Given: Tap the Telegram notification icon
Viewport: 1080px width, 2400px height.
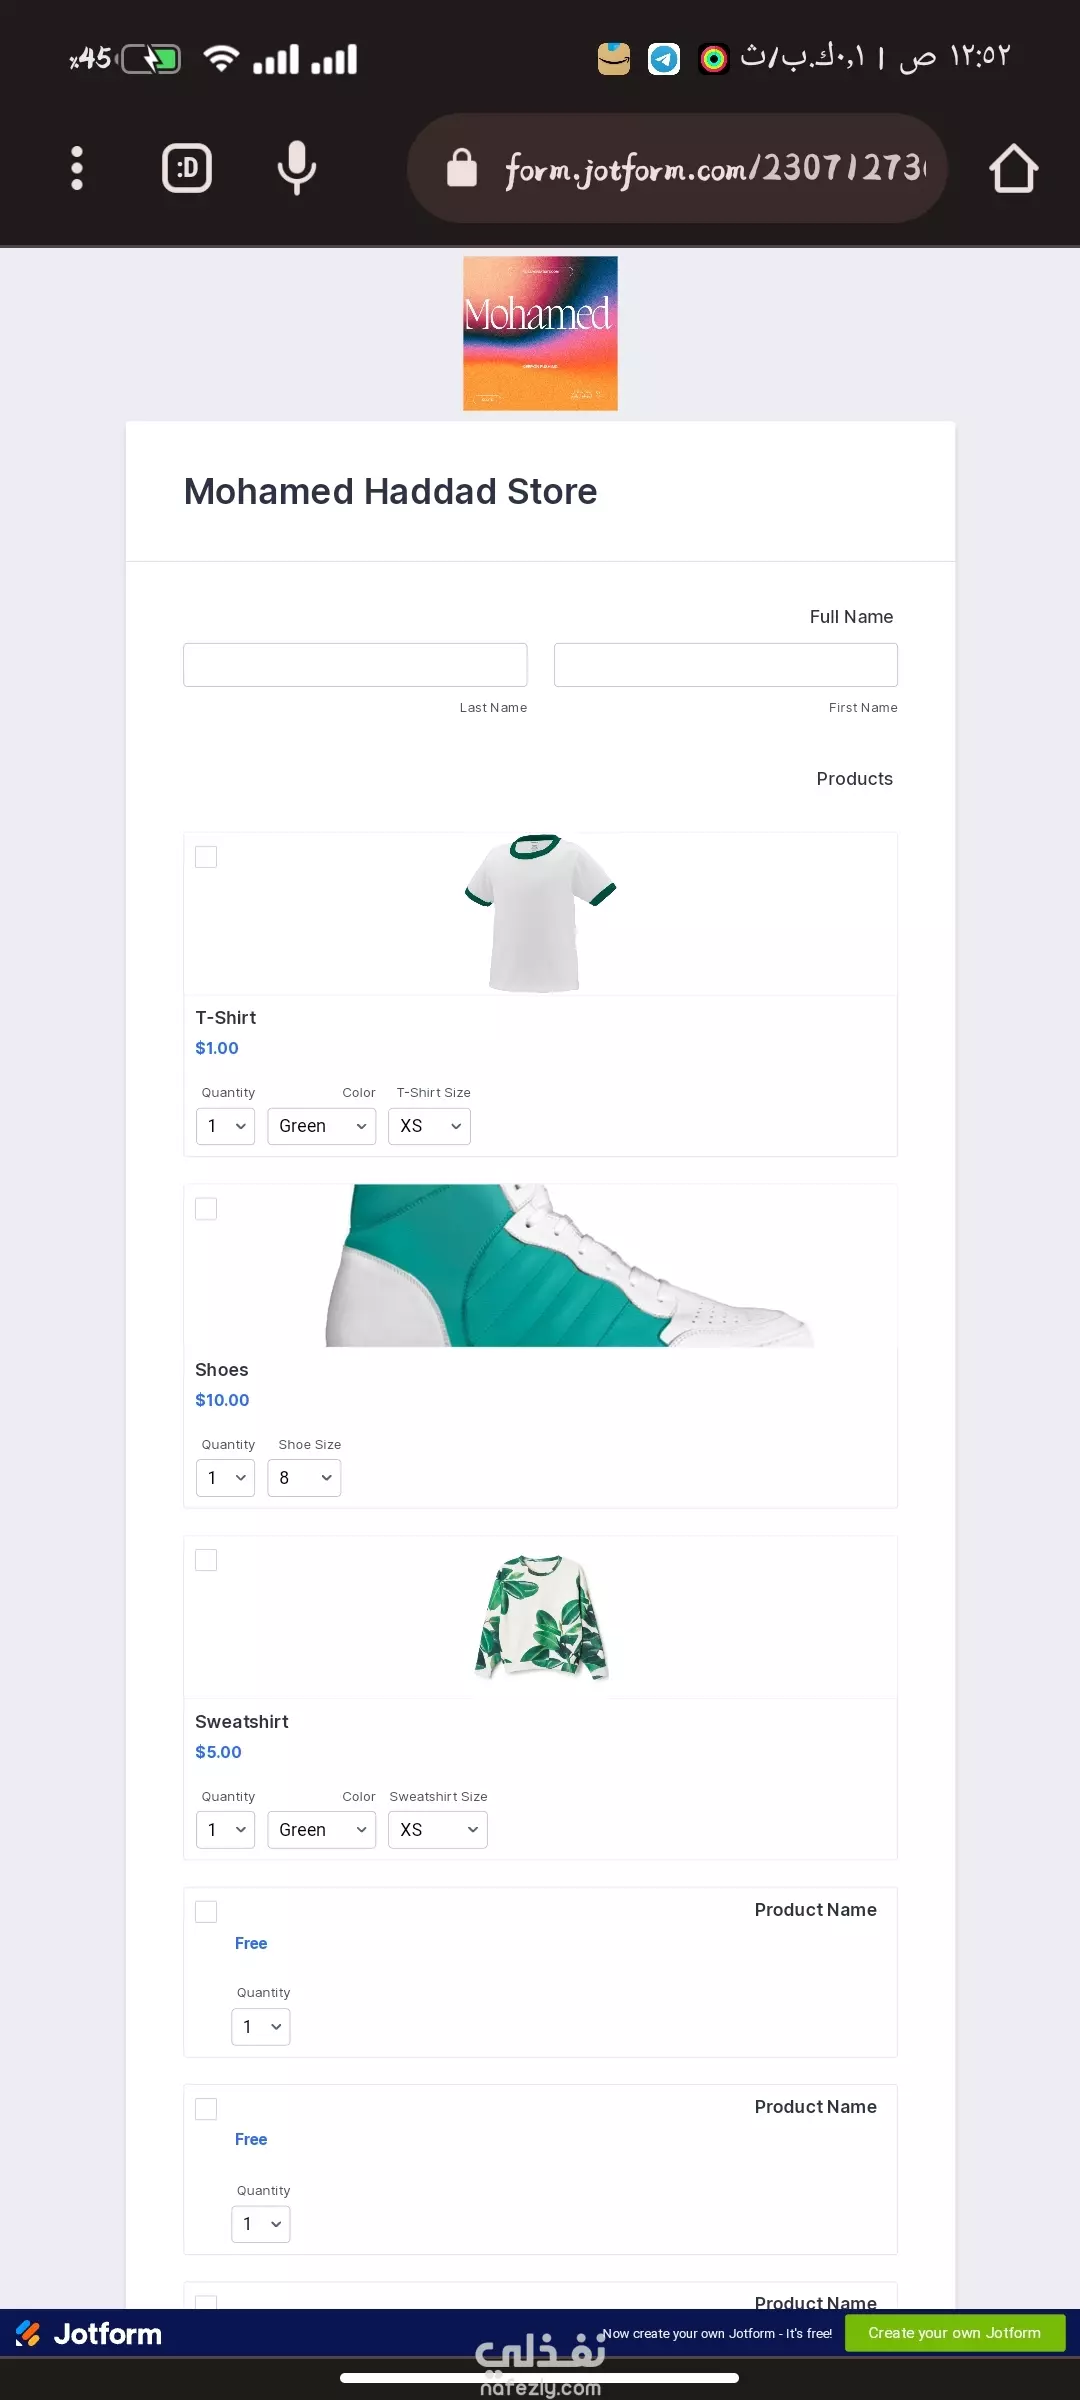Looking at the screenshot, I should [x=663, y=59].
